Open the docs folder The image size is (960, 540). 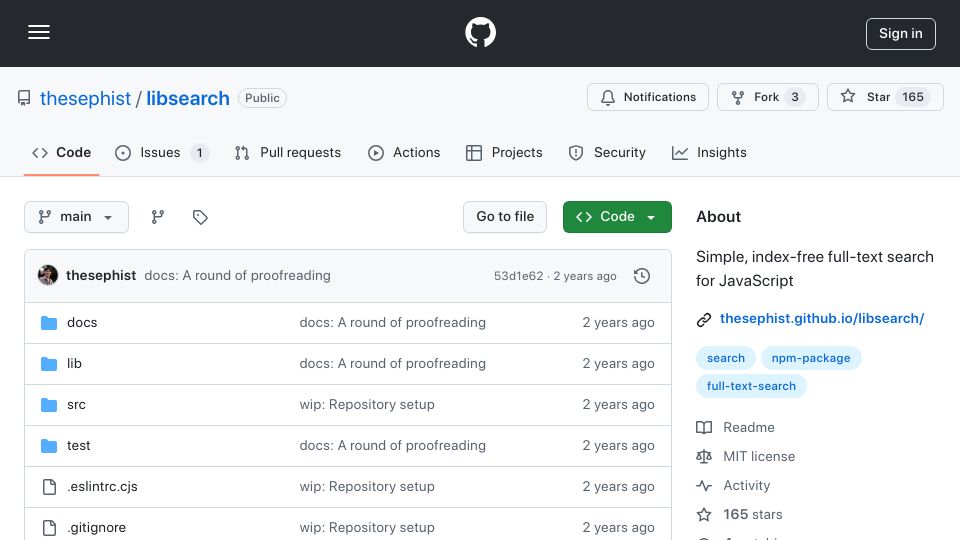(82, 323)
